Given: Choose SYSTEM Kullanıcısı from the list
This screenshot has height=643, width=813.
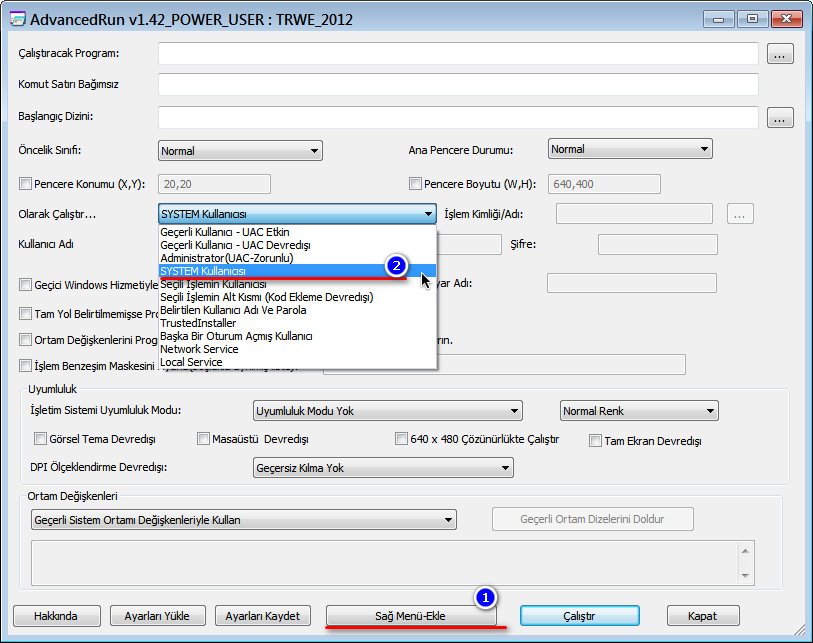Looking at the screenshot, I should click(297, 271).
